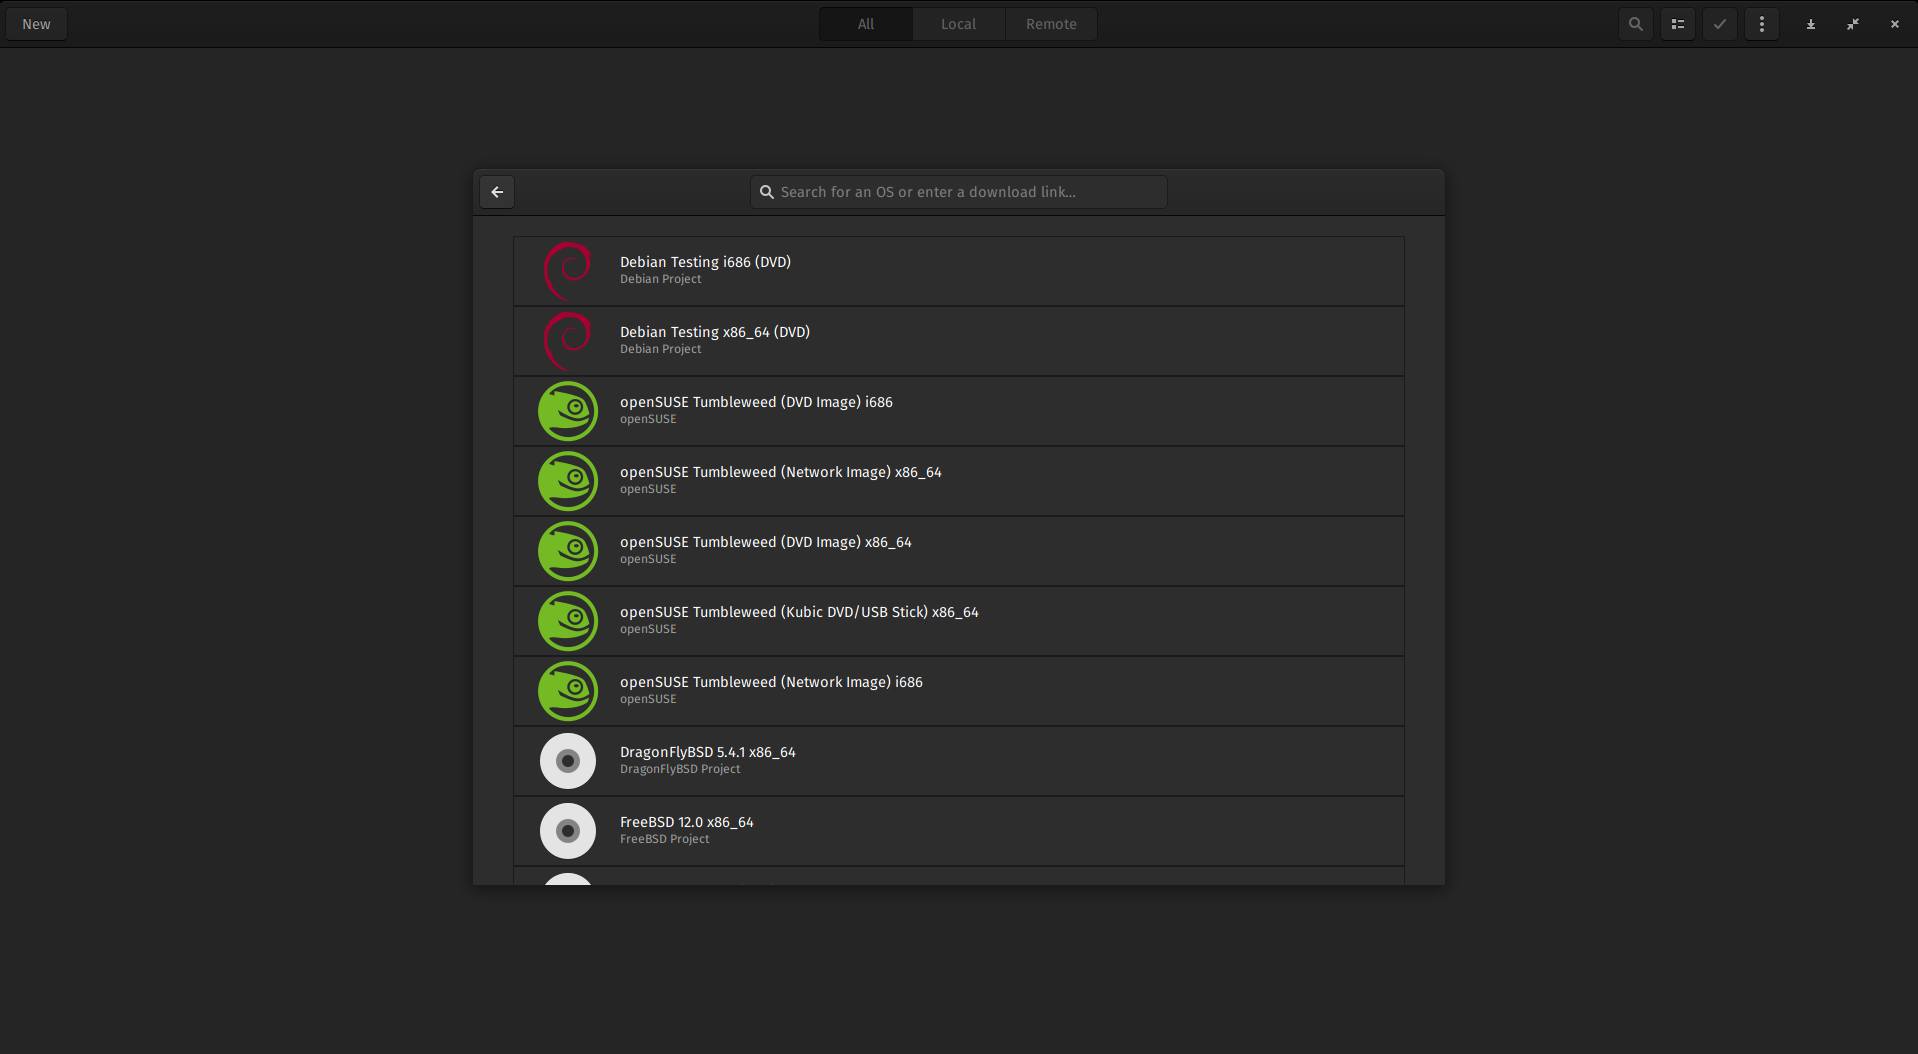Click the Debian swirl logo for i686
The width and height of the screenshot is (1918, 1054).
[x=568, y=271]
